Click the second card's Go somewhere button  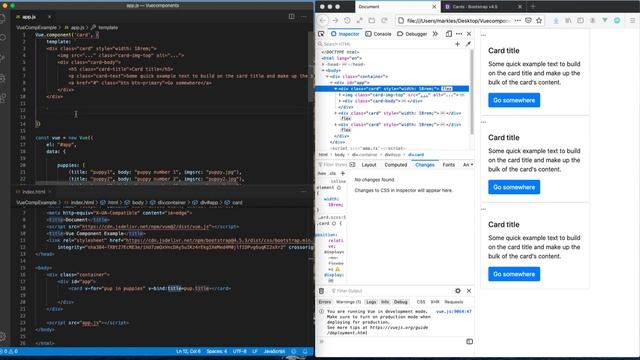(x=514, y=187)
